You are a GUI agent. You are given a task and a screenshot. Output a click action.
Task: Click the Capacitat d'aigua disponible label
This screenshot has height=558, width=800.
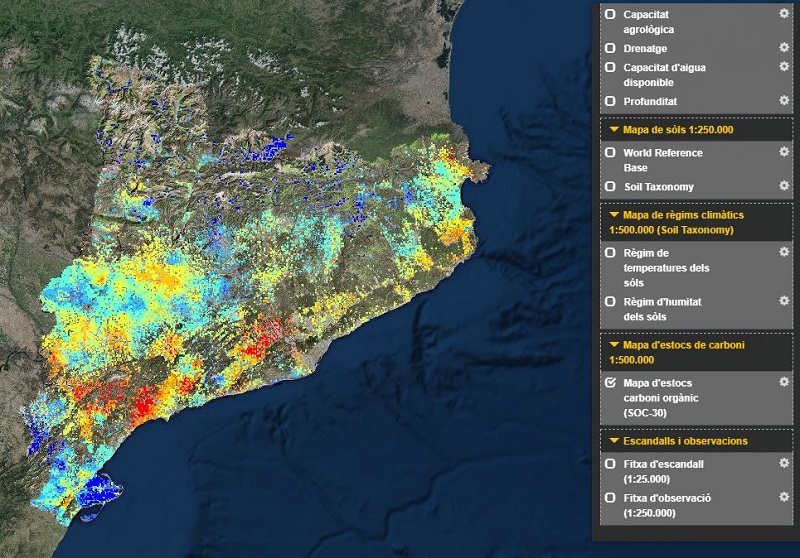pyautogui.click(x=664, y=75)
